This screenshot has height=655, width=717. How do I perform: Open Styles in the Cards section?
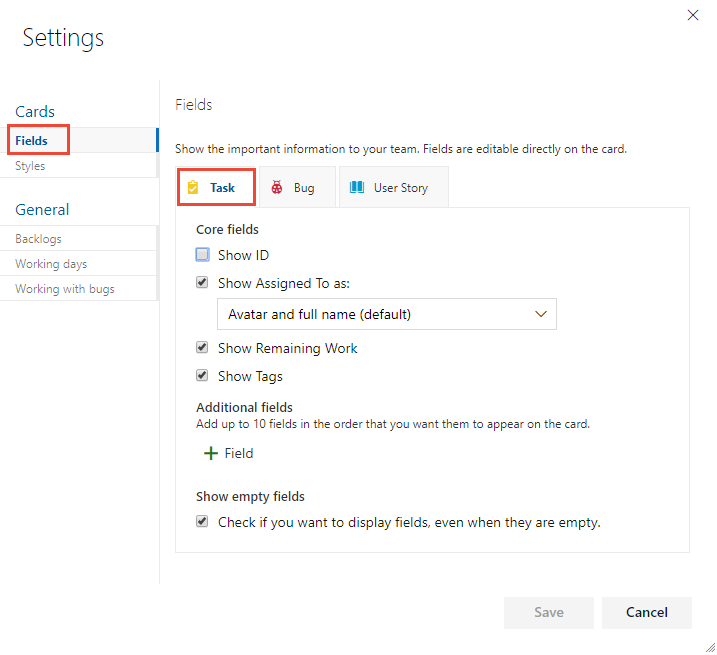[x=79, y=166]
